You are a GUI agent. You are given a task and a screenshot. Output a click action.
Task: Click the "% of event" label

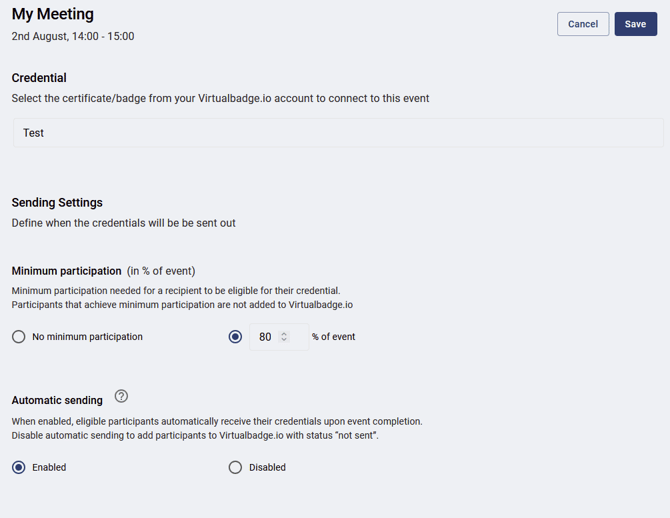pyautogui.click(x=333, y=337)
